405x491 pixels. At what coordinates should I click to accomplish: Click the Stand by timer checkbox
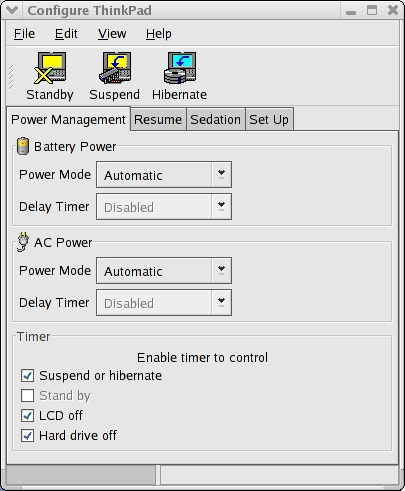click(27, 396)
